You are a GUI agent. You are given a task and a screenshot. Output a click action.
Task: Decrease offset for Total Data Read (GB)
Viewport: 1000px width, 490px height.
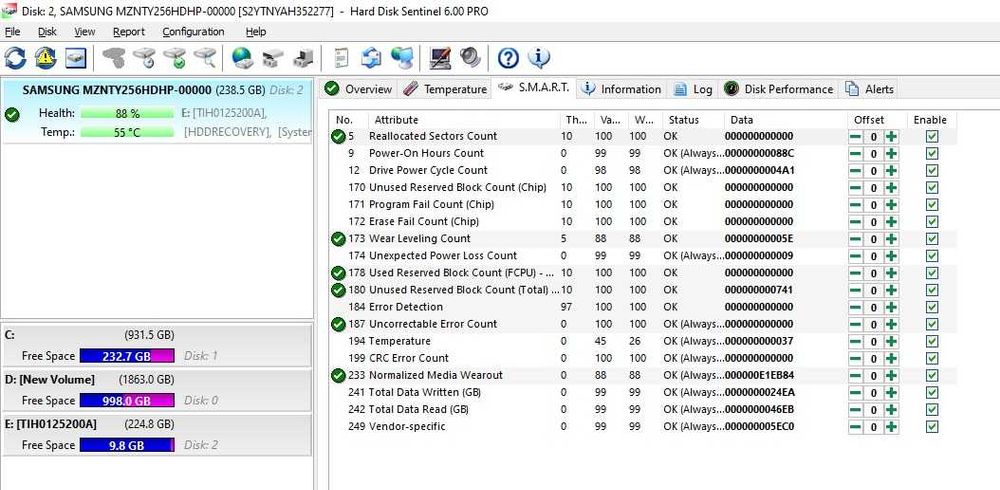tap(855, 410)
